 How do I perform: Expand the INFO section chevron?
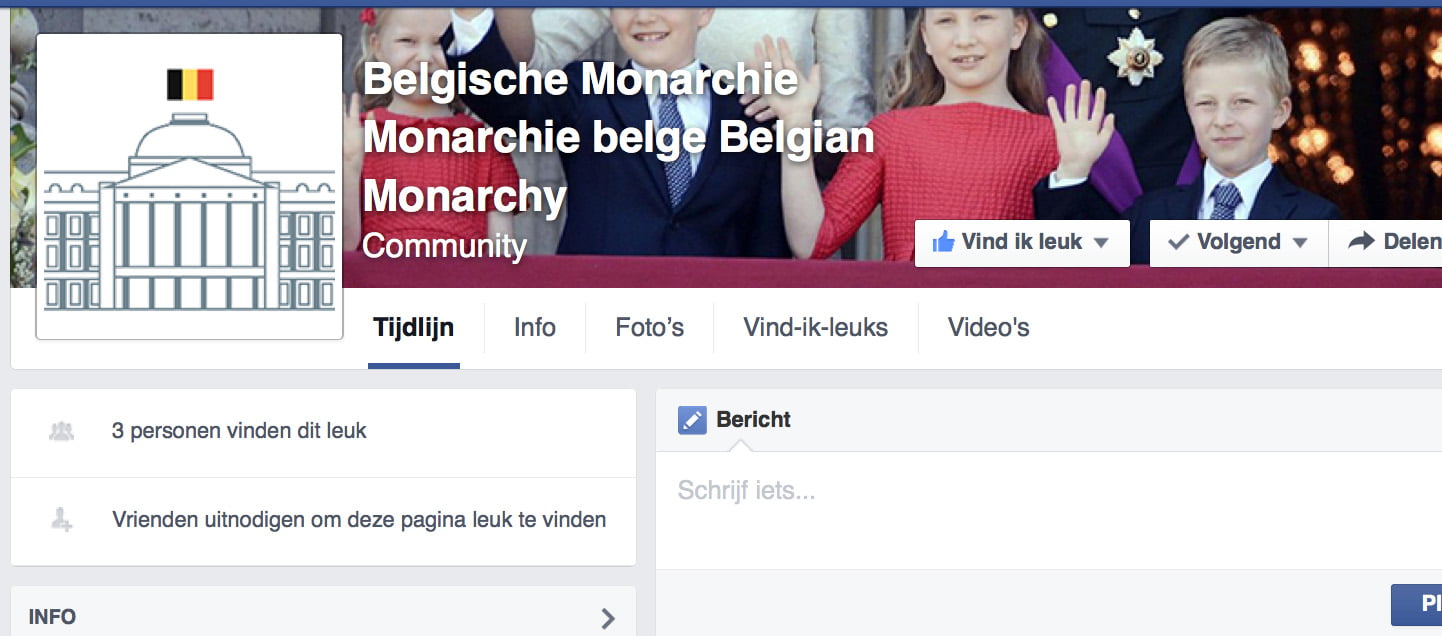607,618
